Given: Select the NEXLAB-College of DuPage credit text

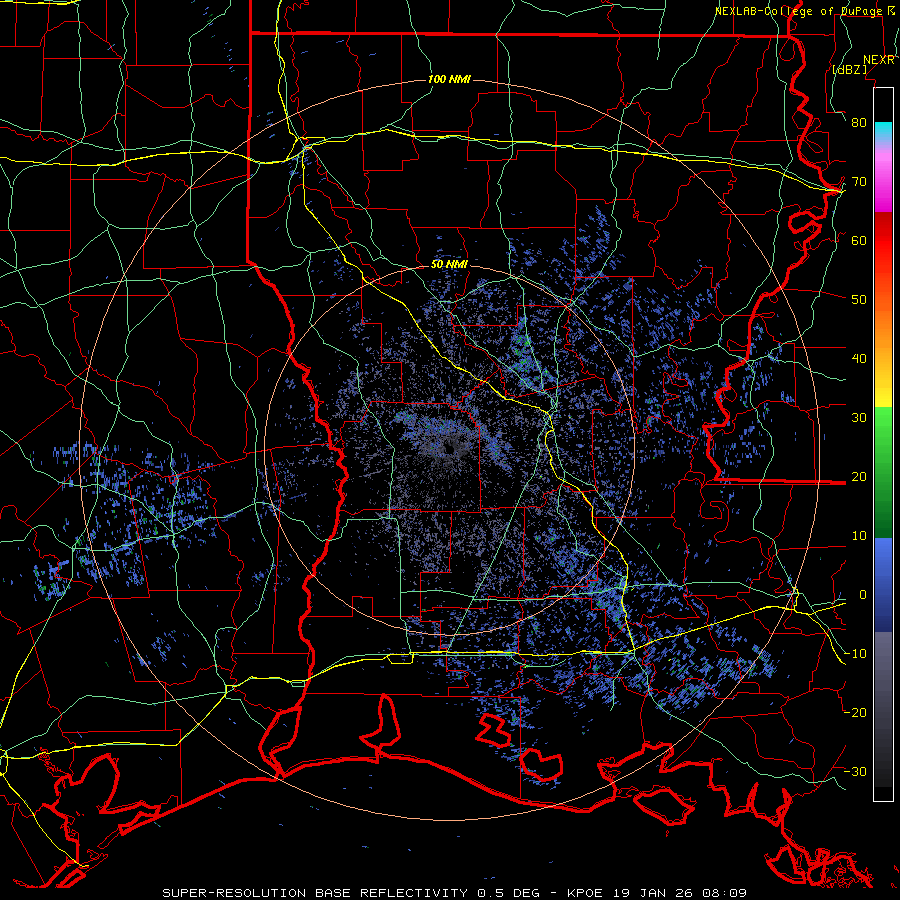Looking at the screenshot, I should pos(798,11).
